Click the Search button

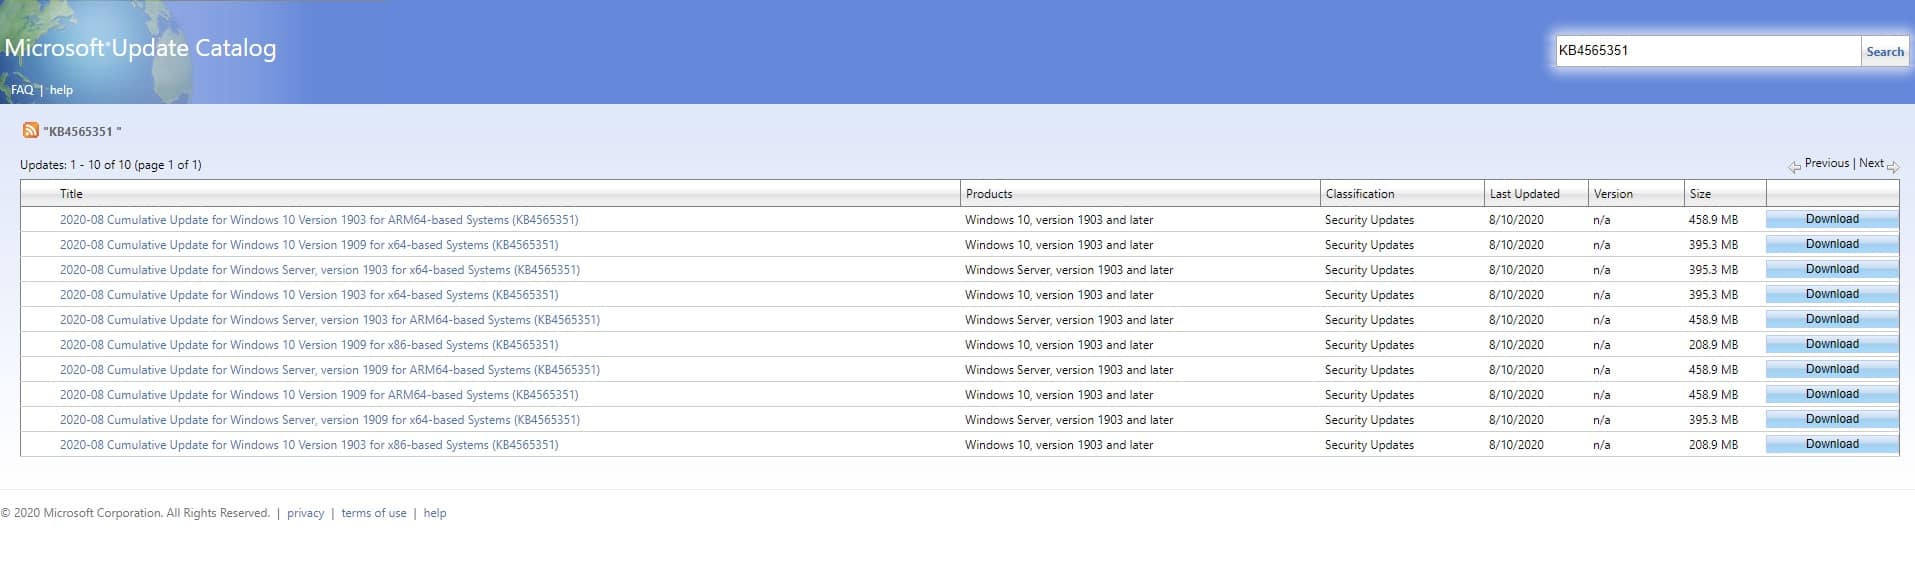pos(1885,52)
